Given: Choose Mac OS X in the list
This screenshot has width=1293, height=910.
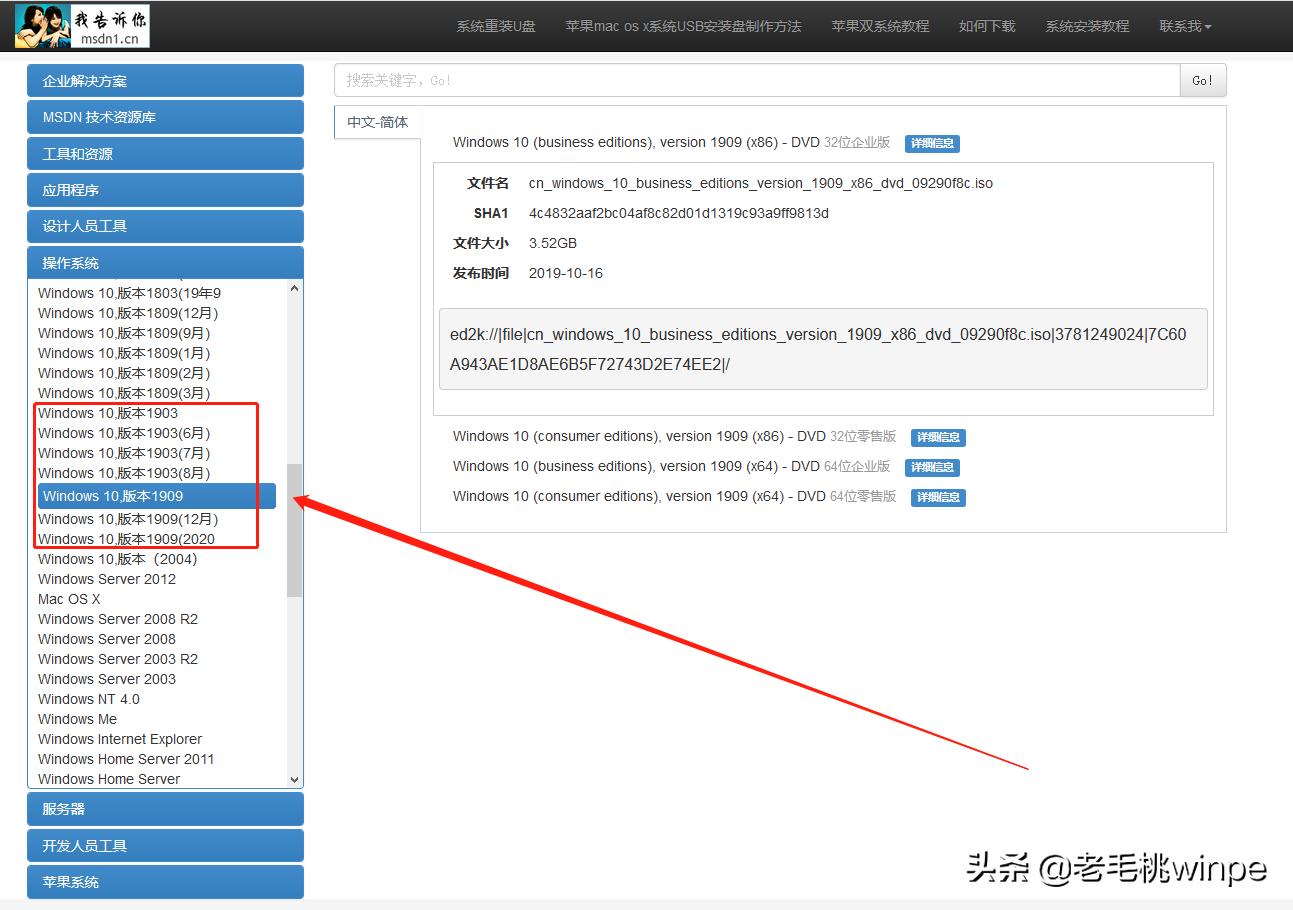Looking at the screenshot, I should click(69, 599).
